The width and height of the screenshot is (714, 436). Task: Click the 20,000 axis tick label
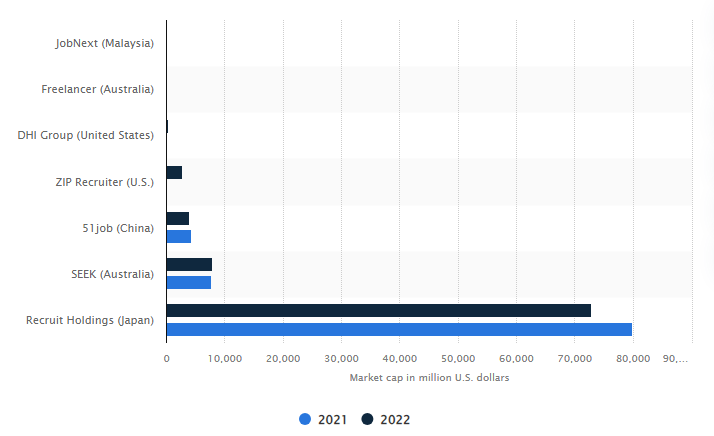coord(283,359)
